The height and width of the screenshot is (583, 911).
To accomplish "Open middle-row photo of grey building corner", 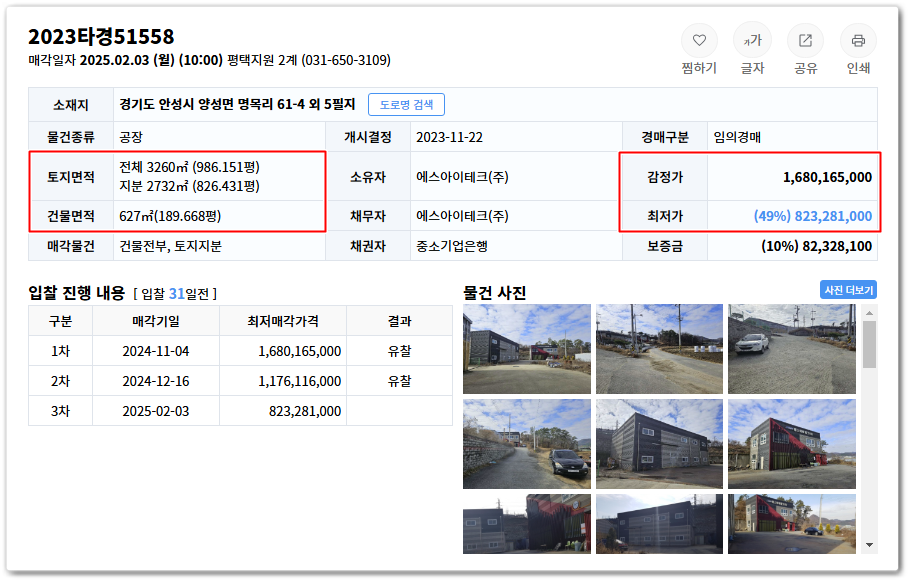I will pyautogui.click(x=659, y=444).
